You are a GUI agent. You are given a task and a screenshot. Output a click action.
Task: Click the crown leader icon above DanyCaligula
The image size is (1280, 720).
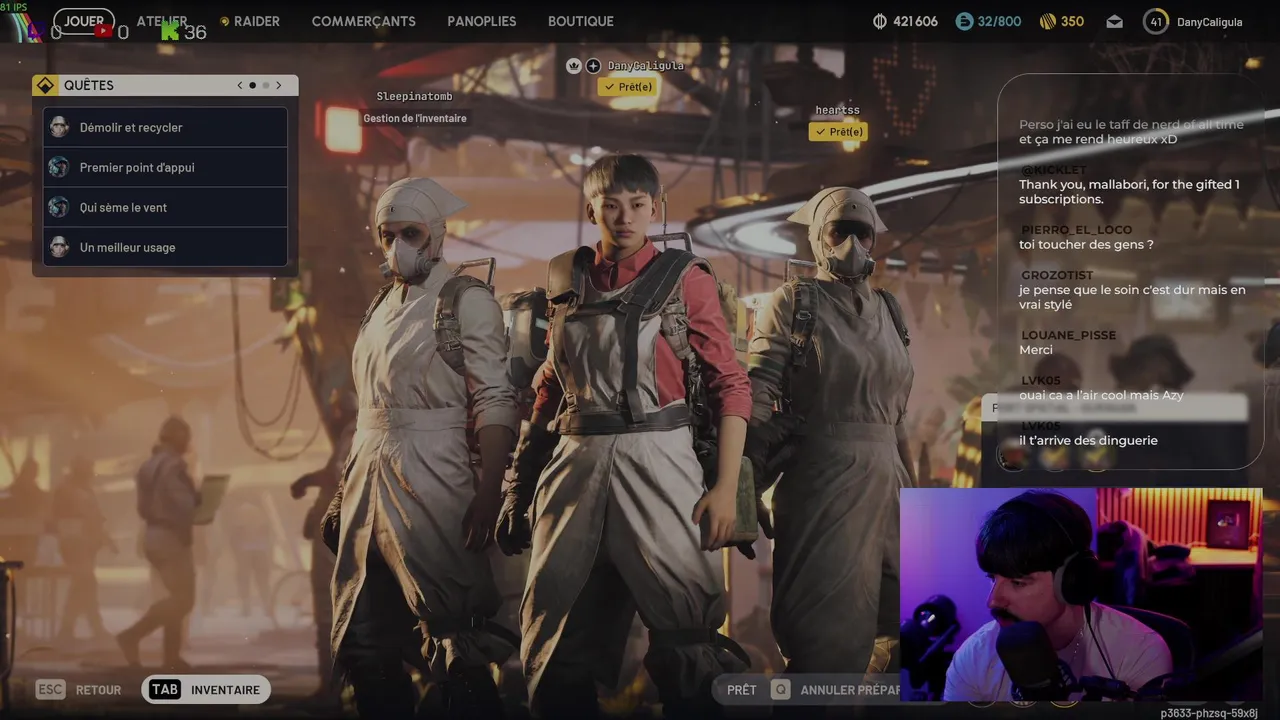tap(574, 65)
